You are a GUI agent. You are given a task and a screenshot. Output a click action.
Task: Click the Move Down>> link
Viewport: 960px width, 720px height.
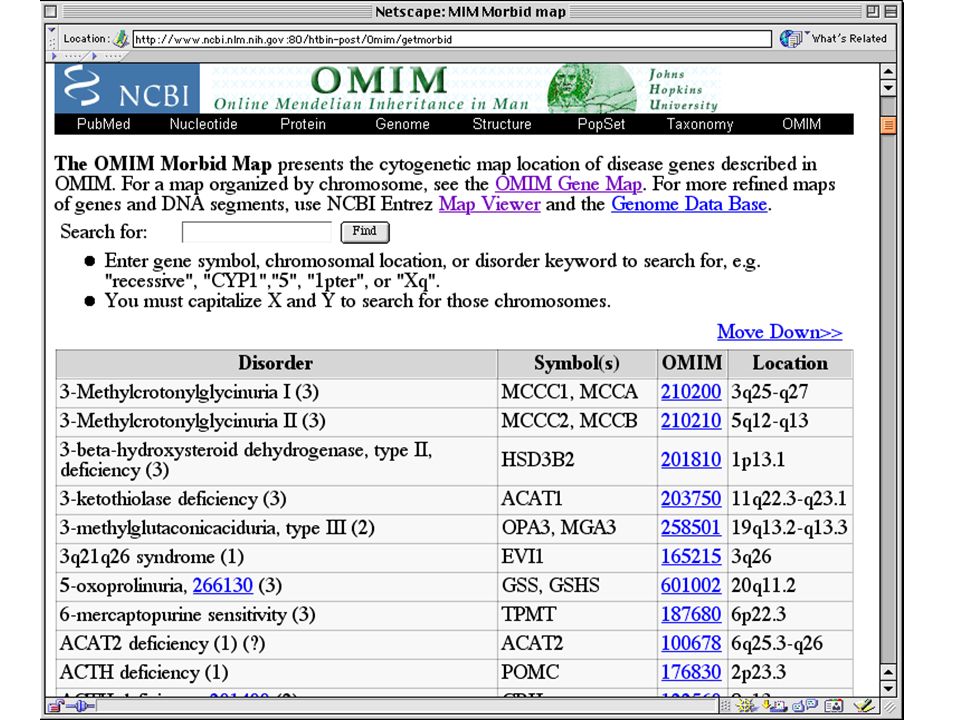(x=779, y=331)
